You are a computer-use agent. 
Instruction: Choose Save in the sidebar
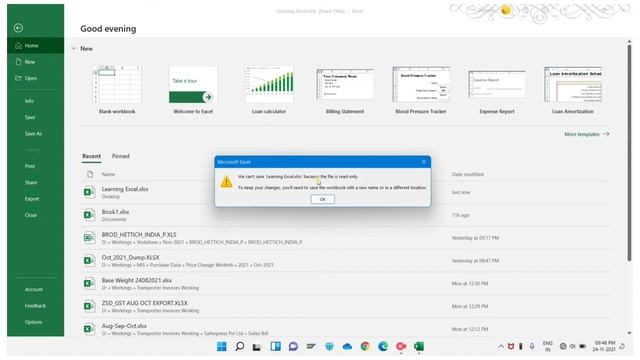click(30, 117)
